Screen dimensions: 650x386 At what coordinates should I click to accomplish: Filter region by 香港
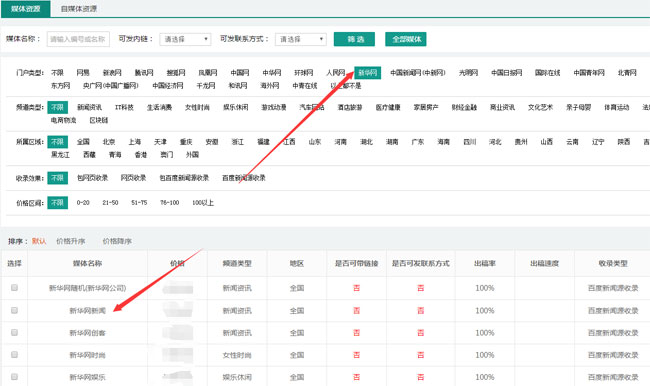[x=141, y=154]
